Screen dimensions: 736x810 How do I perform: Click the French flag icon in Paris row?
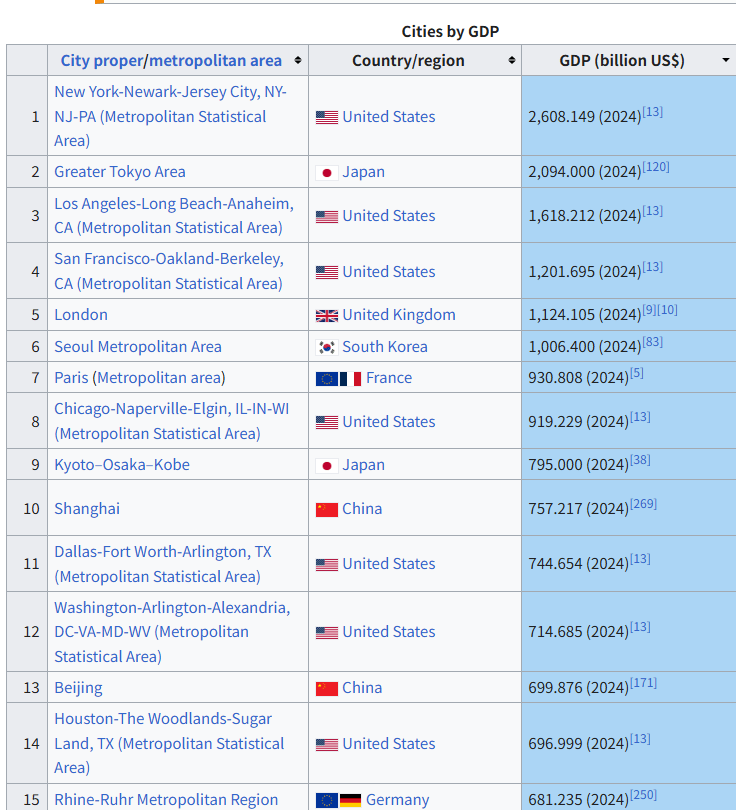pos(350,378)
